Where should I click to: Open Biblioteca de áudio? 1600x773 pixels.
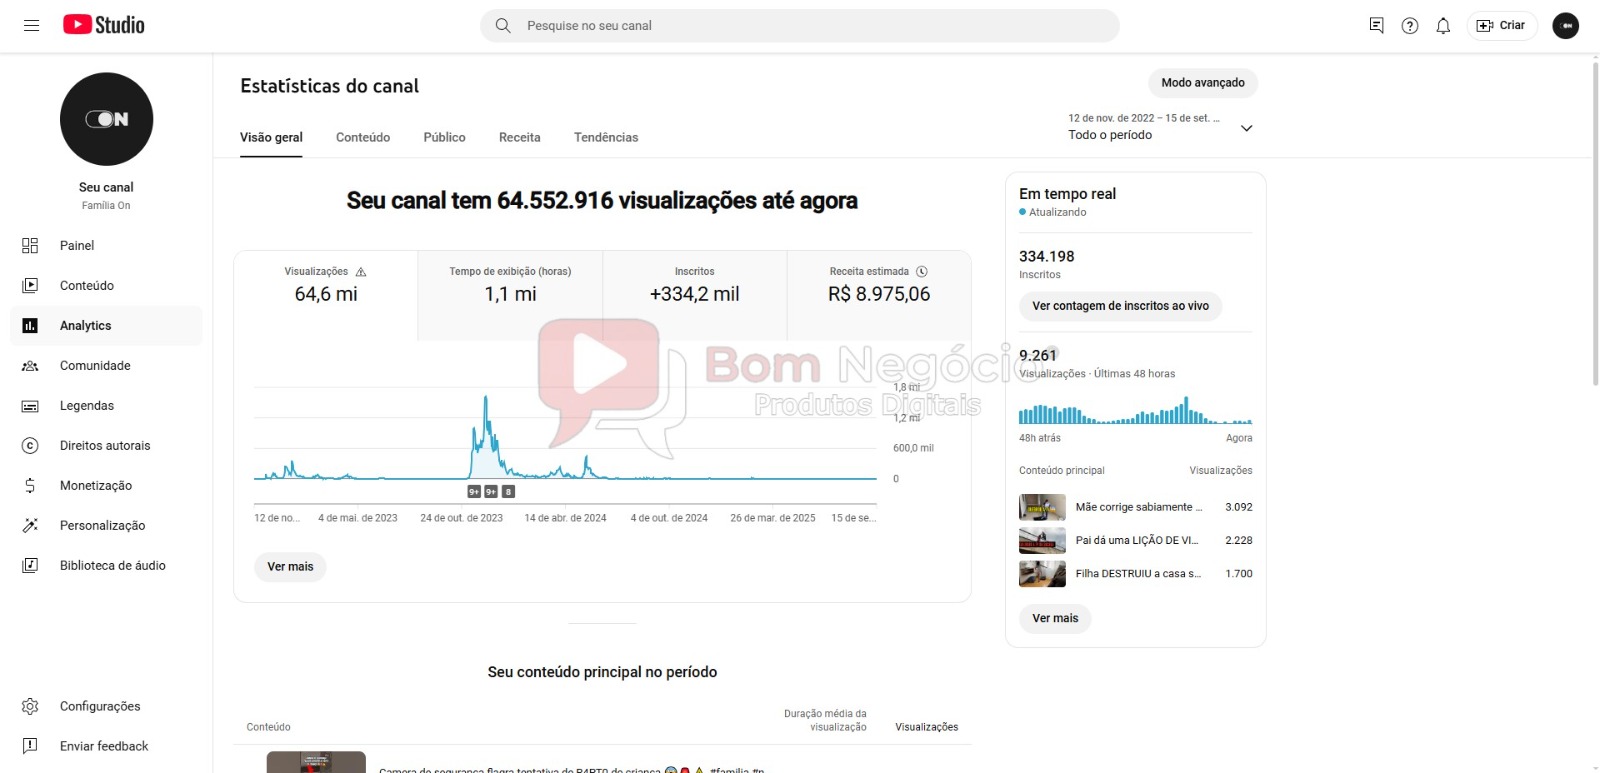coord(106,565)
